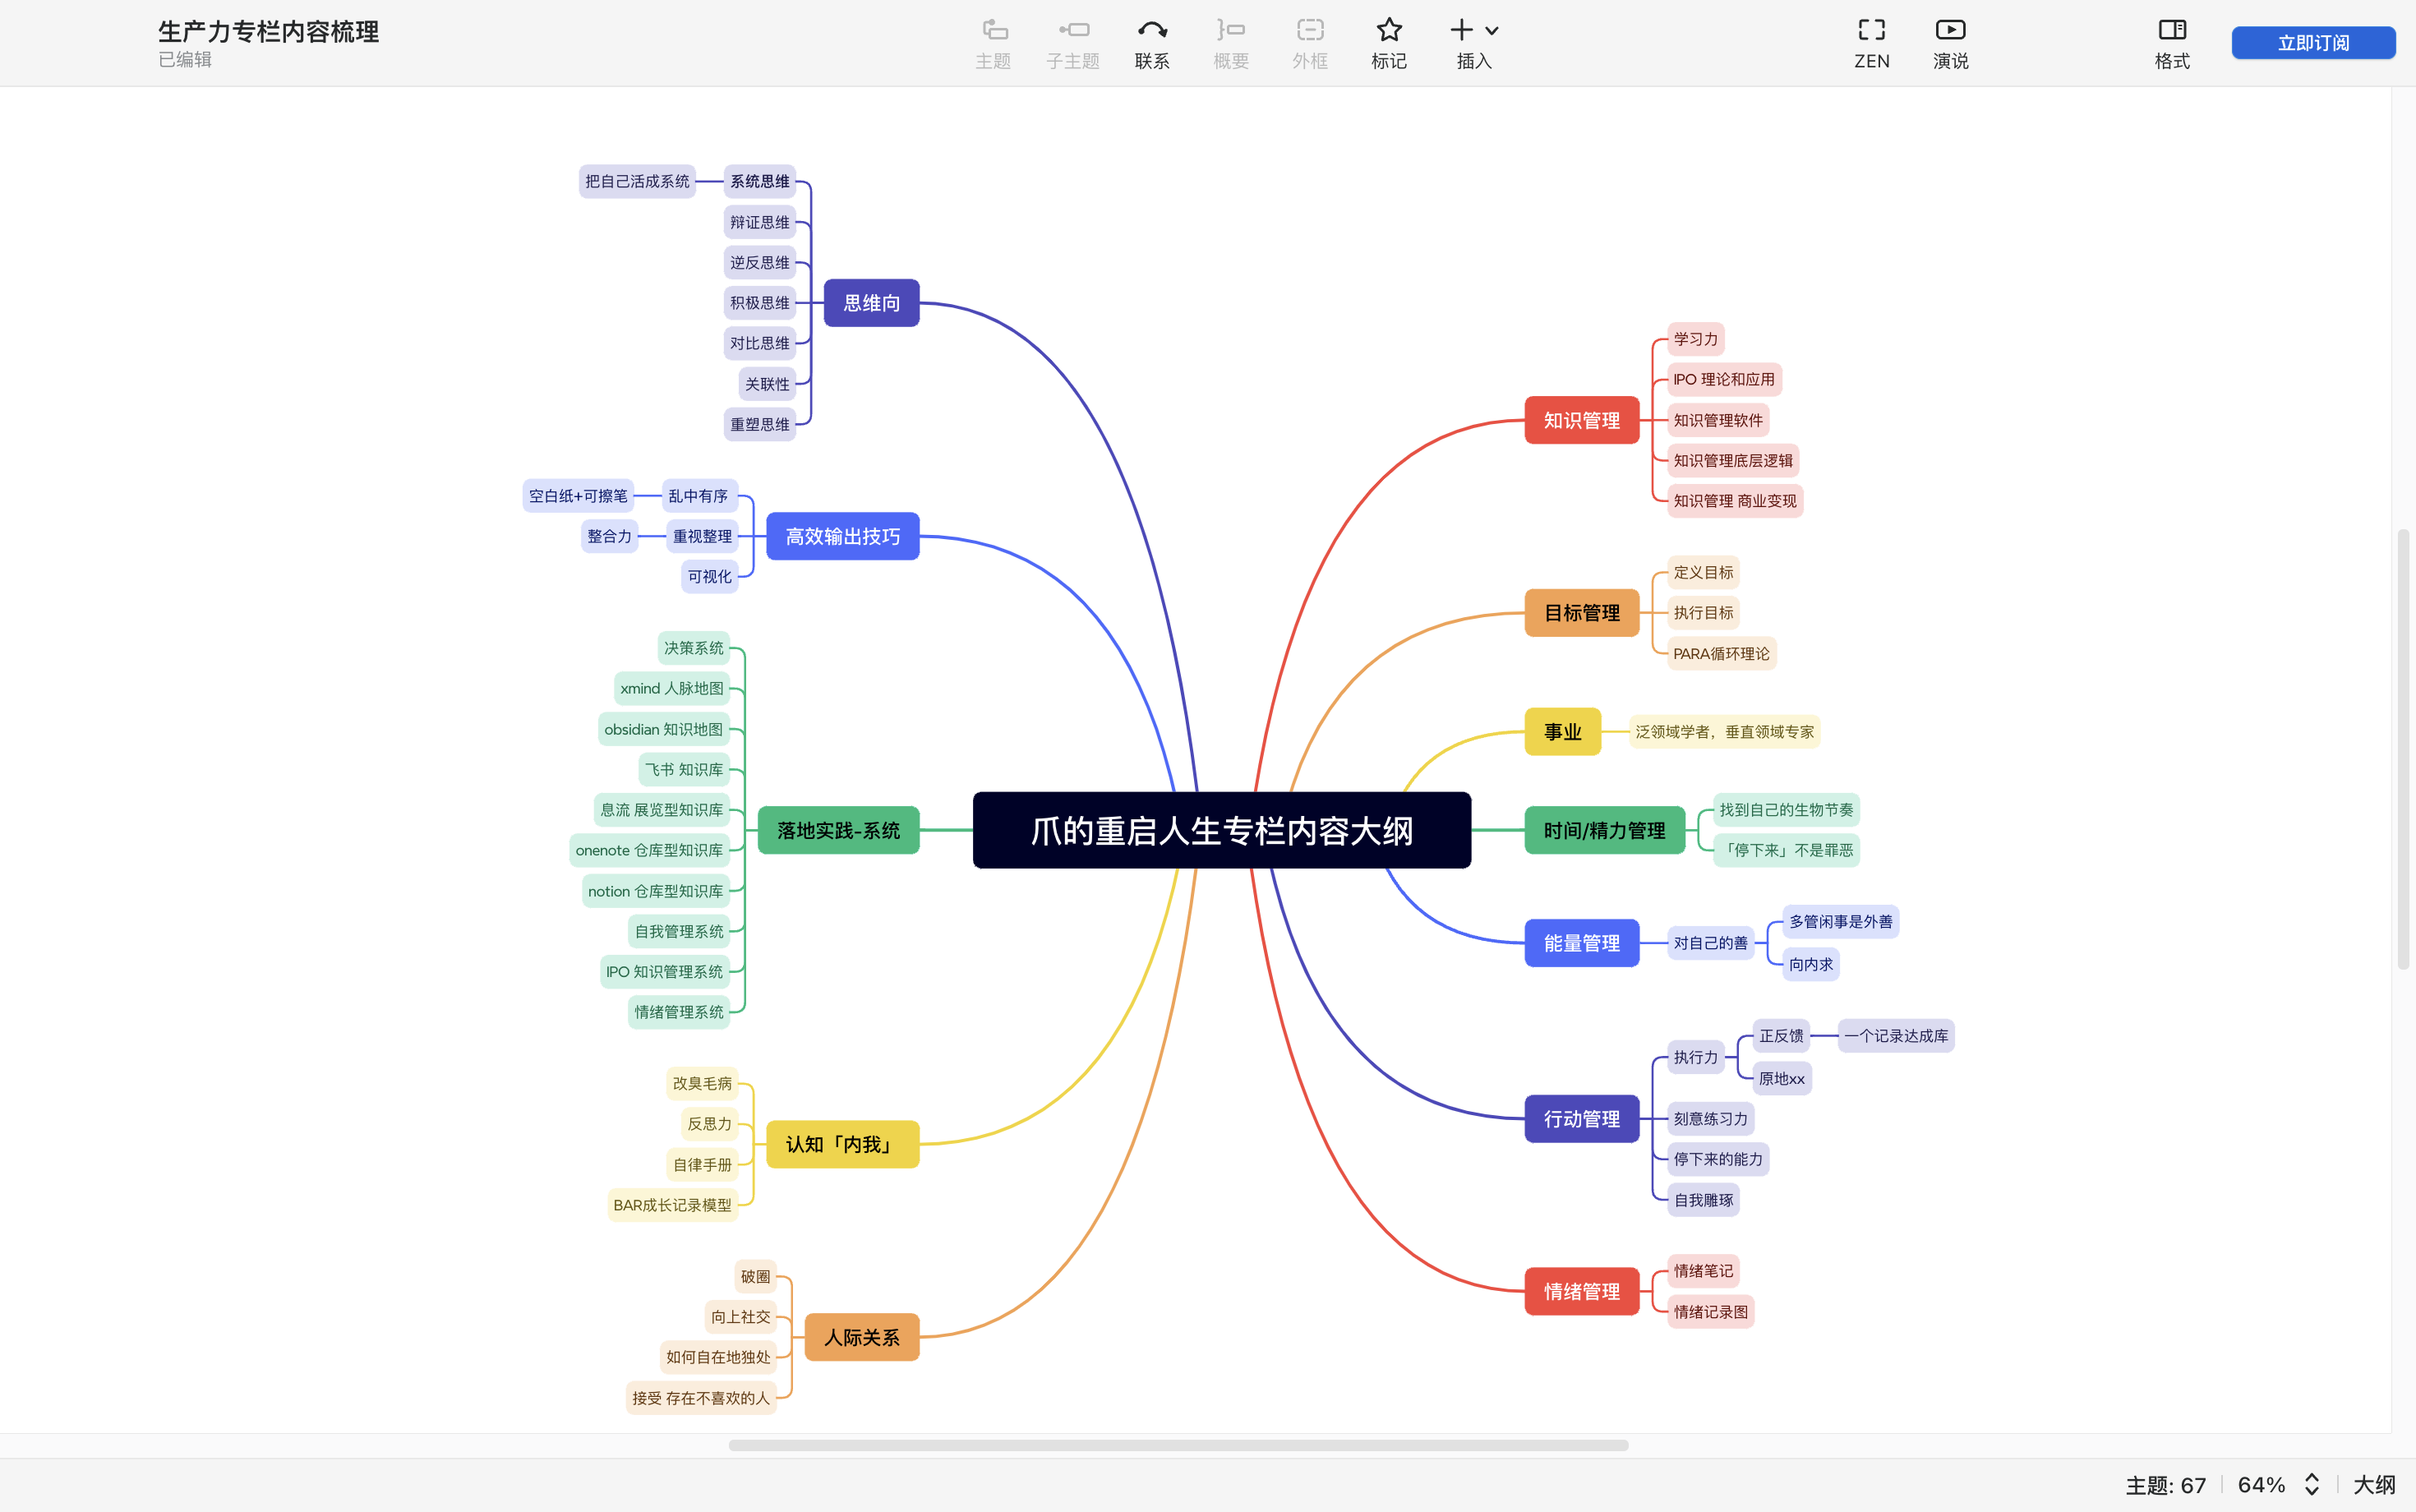Toggle the Format (格式) side panel

[2172, 31]
